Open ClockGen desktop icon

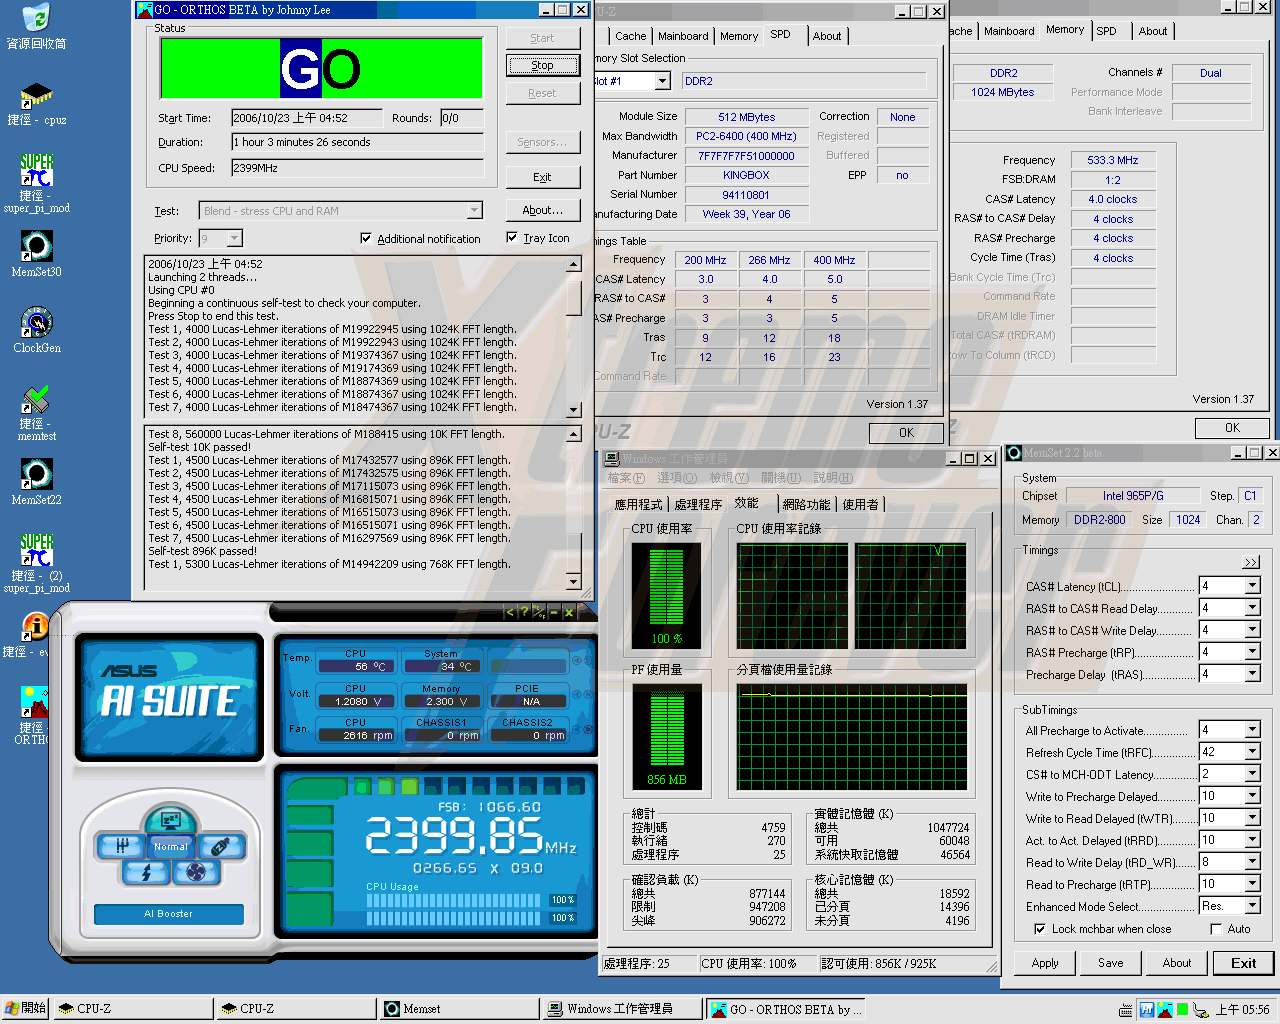pos(36,331)
